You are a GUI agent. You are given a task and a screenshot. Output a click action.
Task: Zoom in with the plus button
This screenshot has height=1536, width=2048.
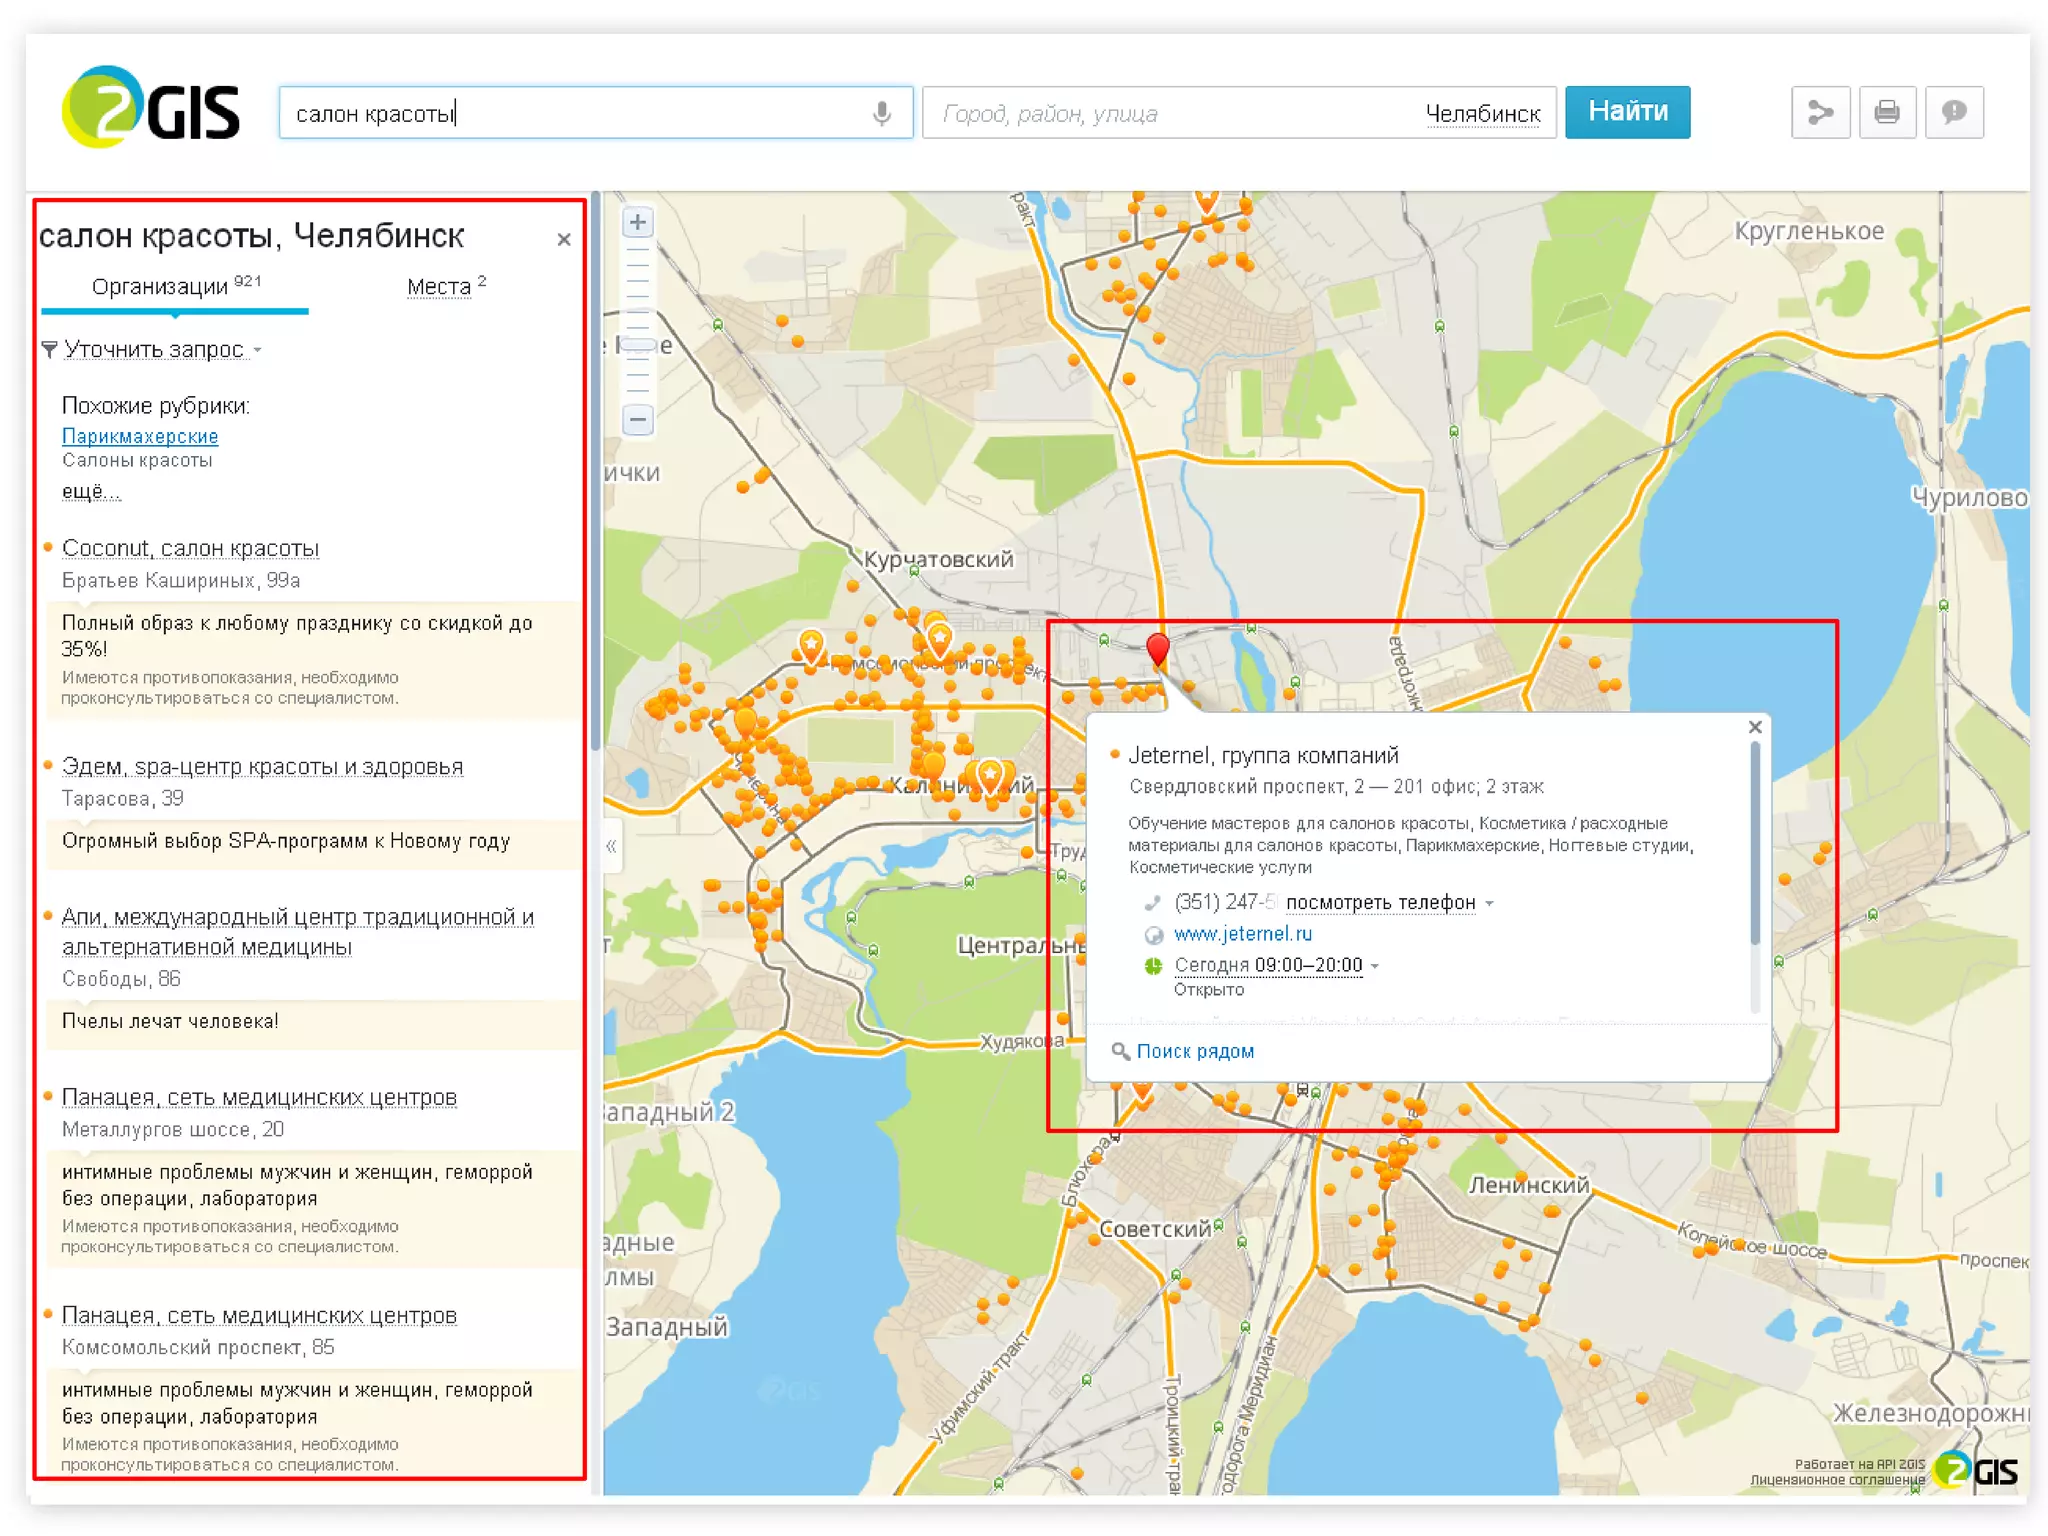(x=638, y=223)
